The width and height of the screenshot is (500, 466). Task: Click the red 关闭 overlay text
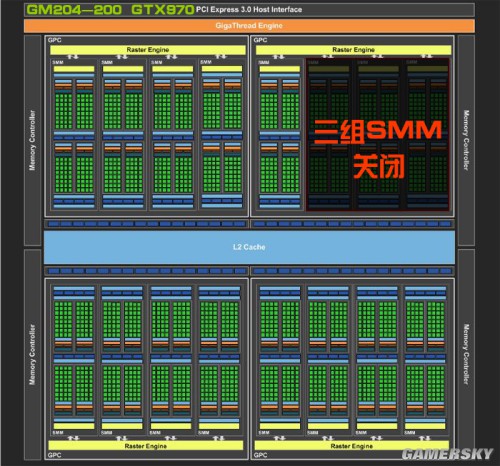[x=379, y=166]
